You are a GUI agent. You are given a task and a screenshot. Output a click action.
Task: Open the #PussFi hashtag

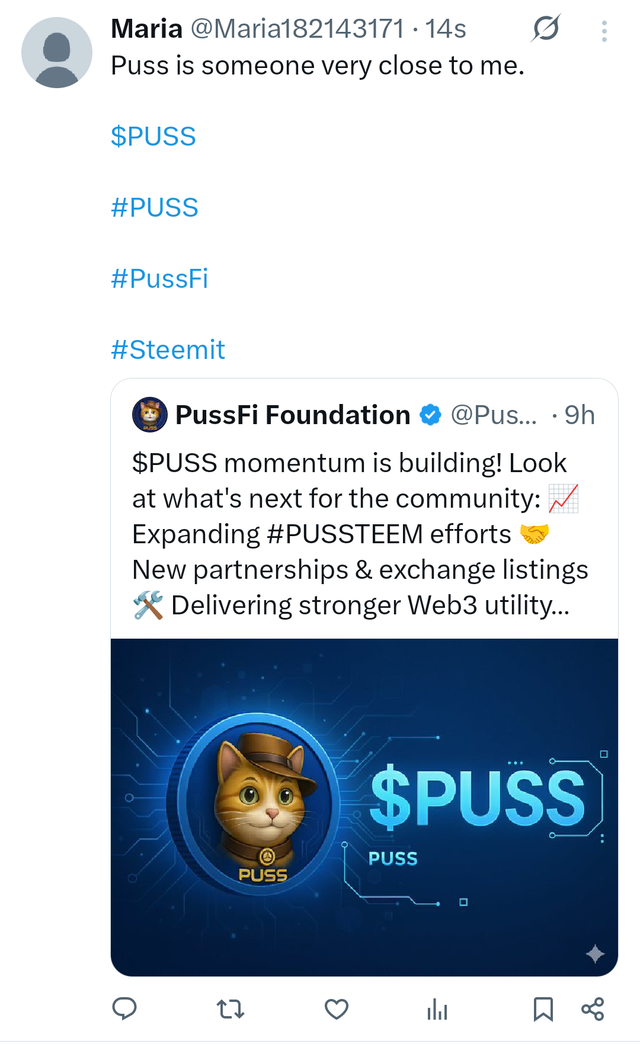[160, 278]
